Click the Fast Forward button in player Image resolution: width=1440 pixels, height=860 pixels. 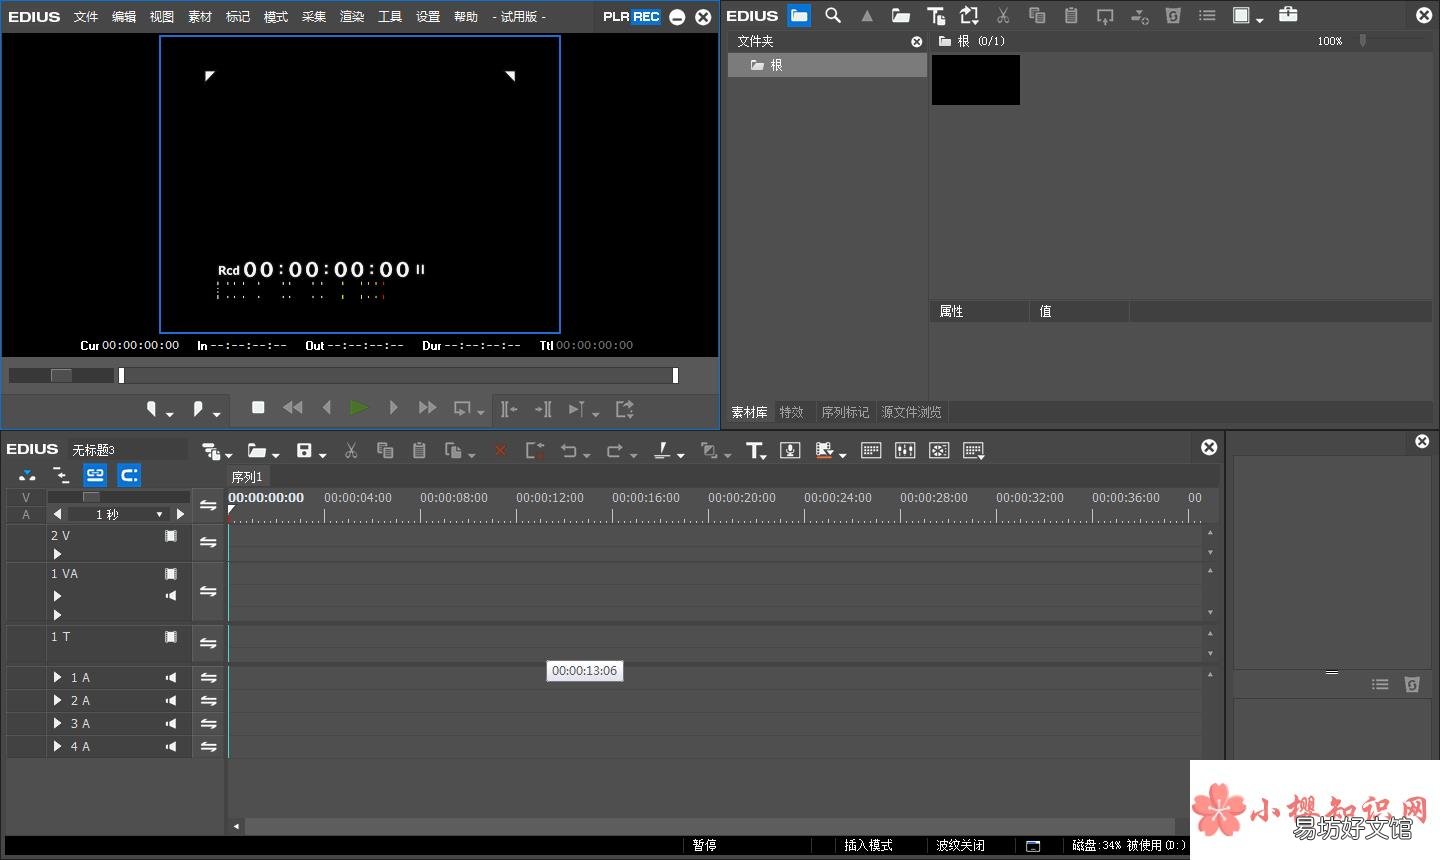427,408
